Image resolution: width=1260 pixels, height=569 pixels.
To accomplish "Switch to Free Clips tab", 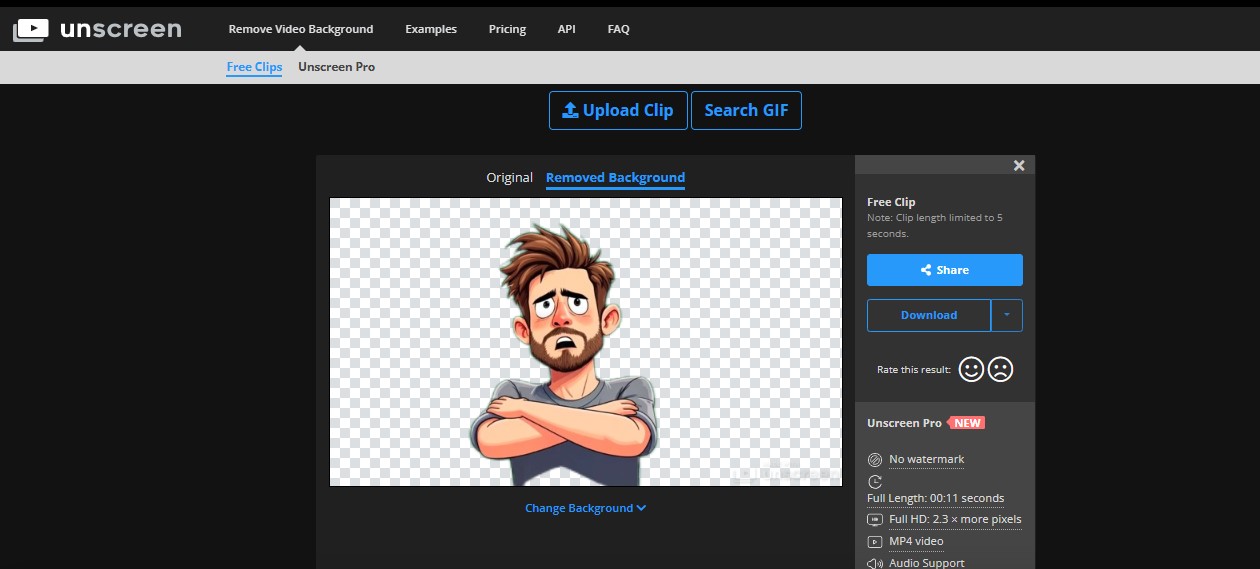I will (254, 67).
